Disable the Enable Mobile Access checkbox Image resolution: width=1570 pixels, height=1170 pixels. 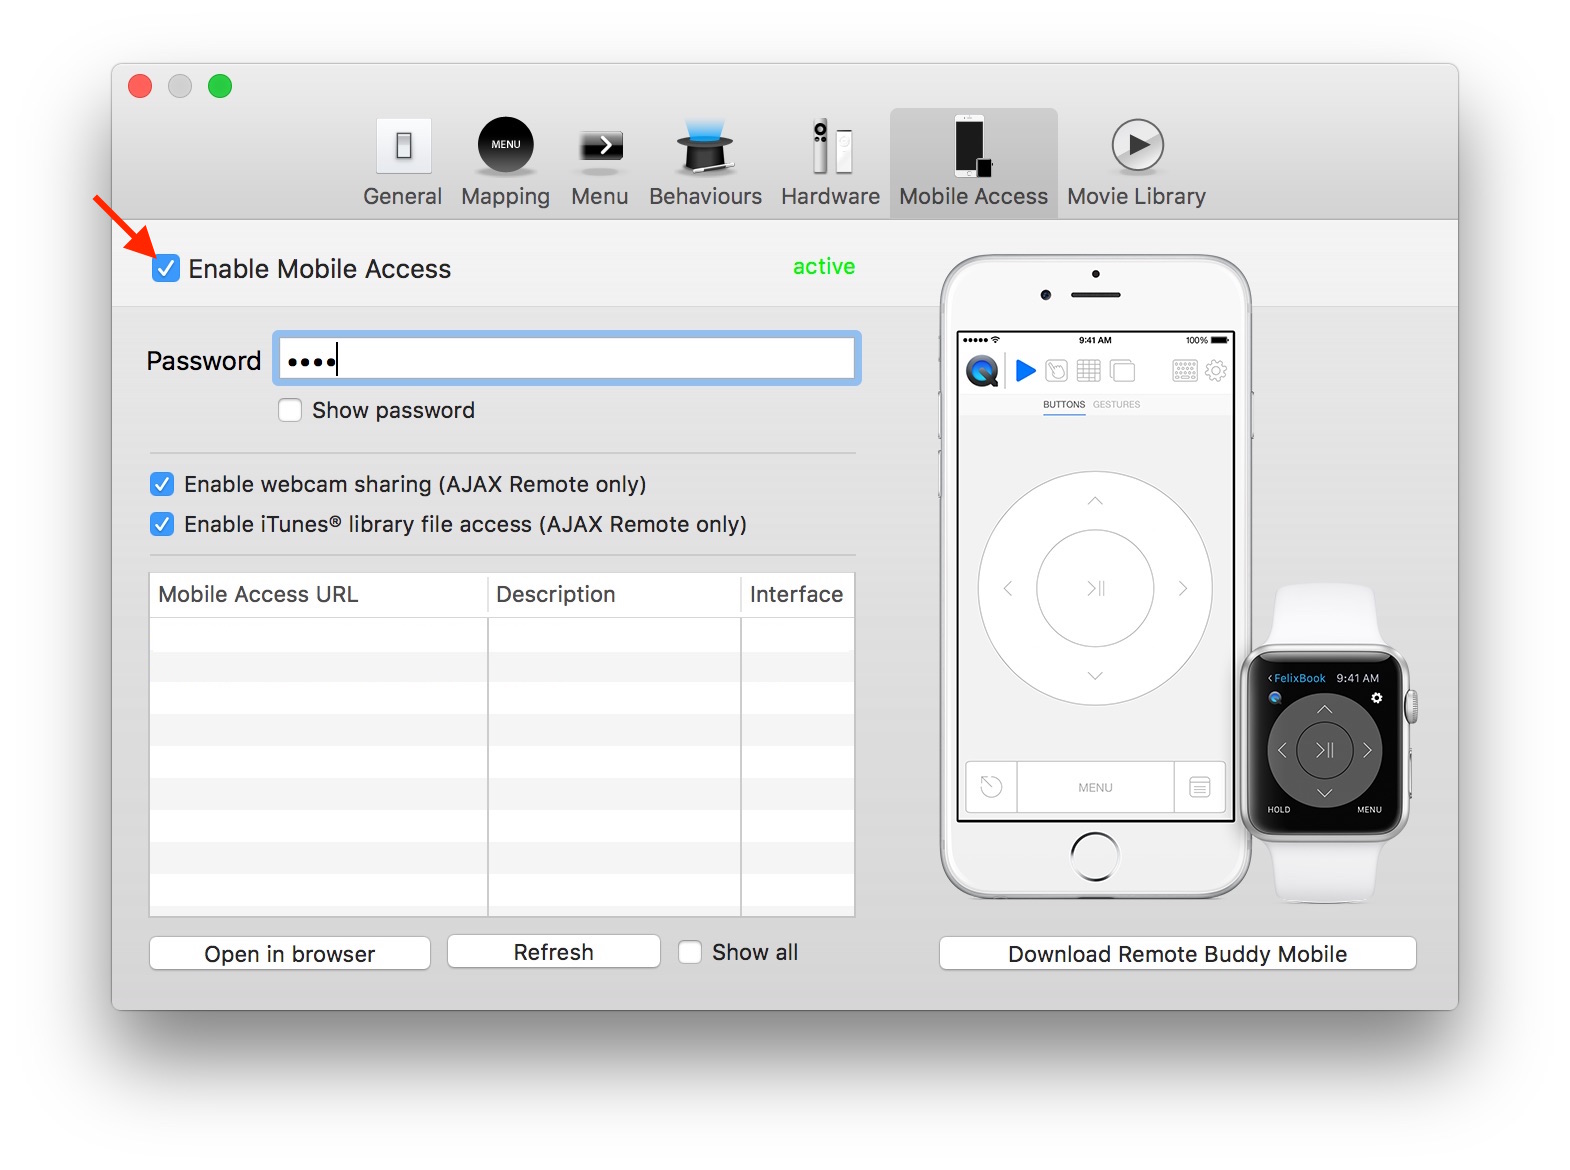coord(166,269)
